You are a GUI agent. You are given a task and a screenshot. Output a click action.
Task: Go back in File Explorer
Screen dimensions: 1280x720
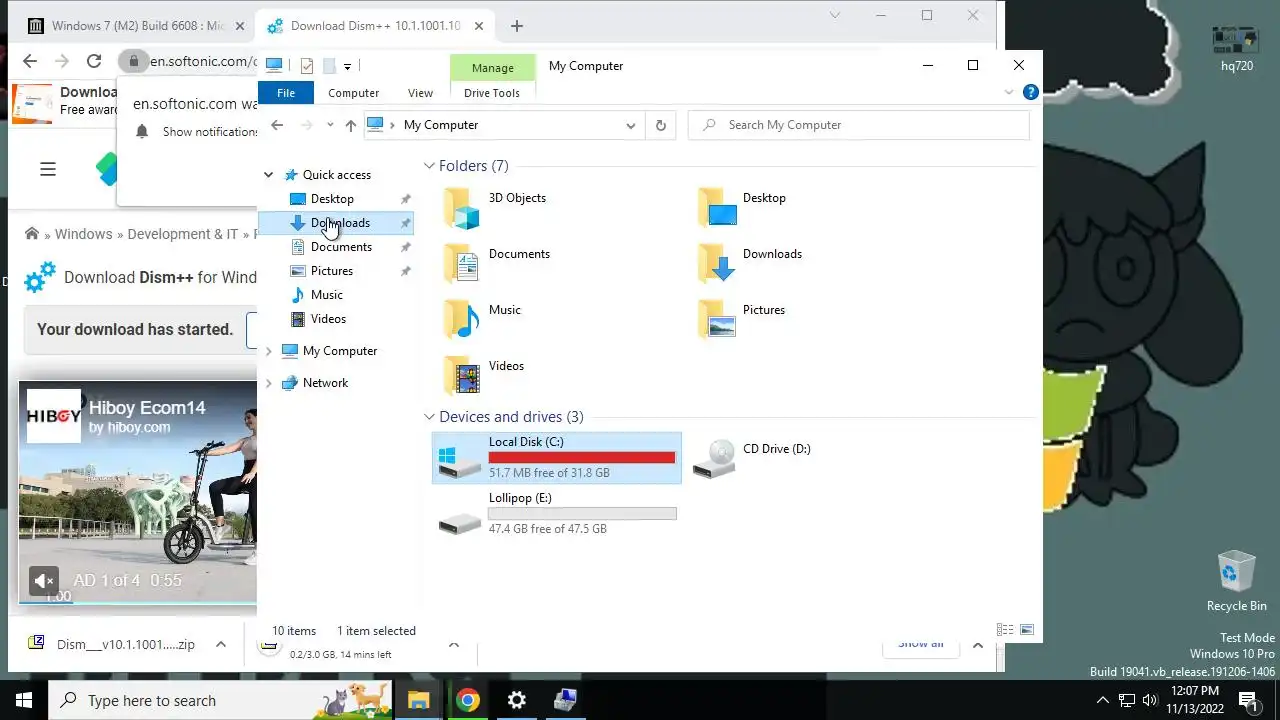[277, 125]
